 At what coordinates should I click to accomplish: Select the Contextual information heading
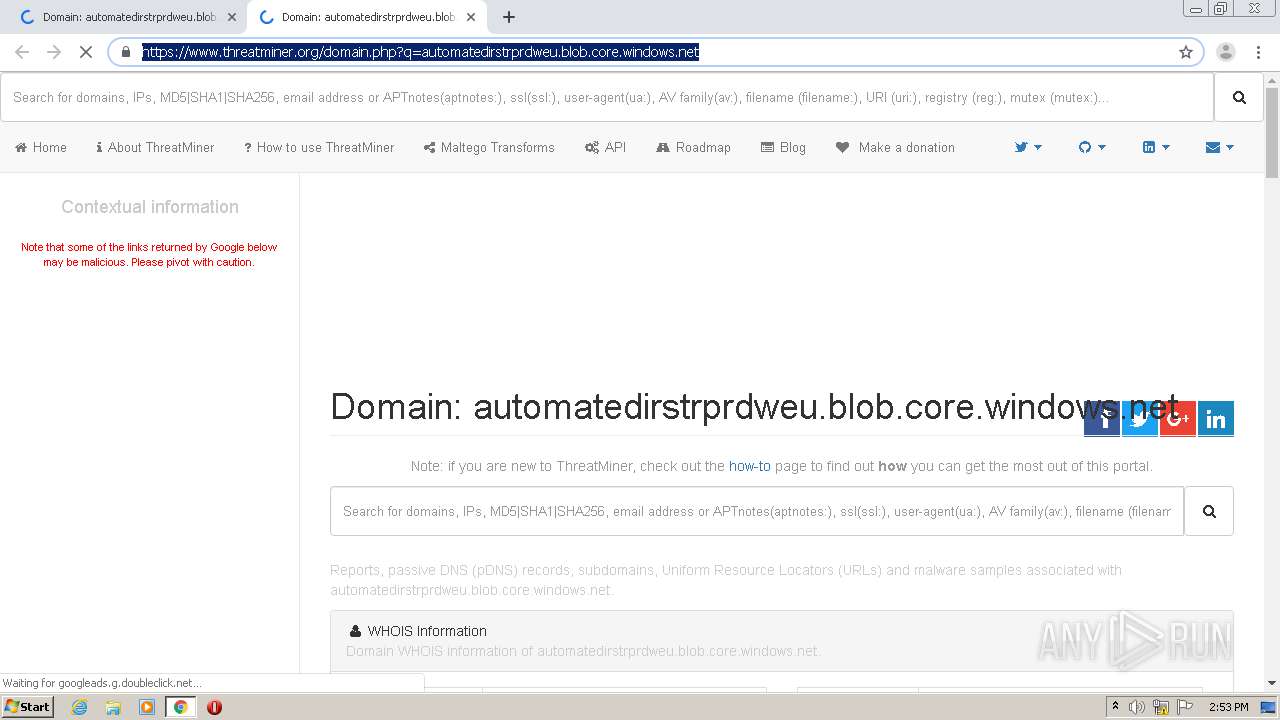(150, 207)
